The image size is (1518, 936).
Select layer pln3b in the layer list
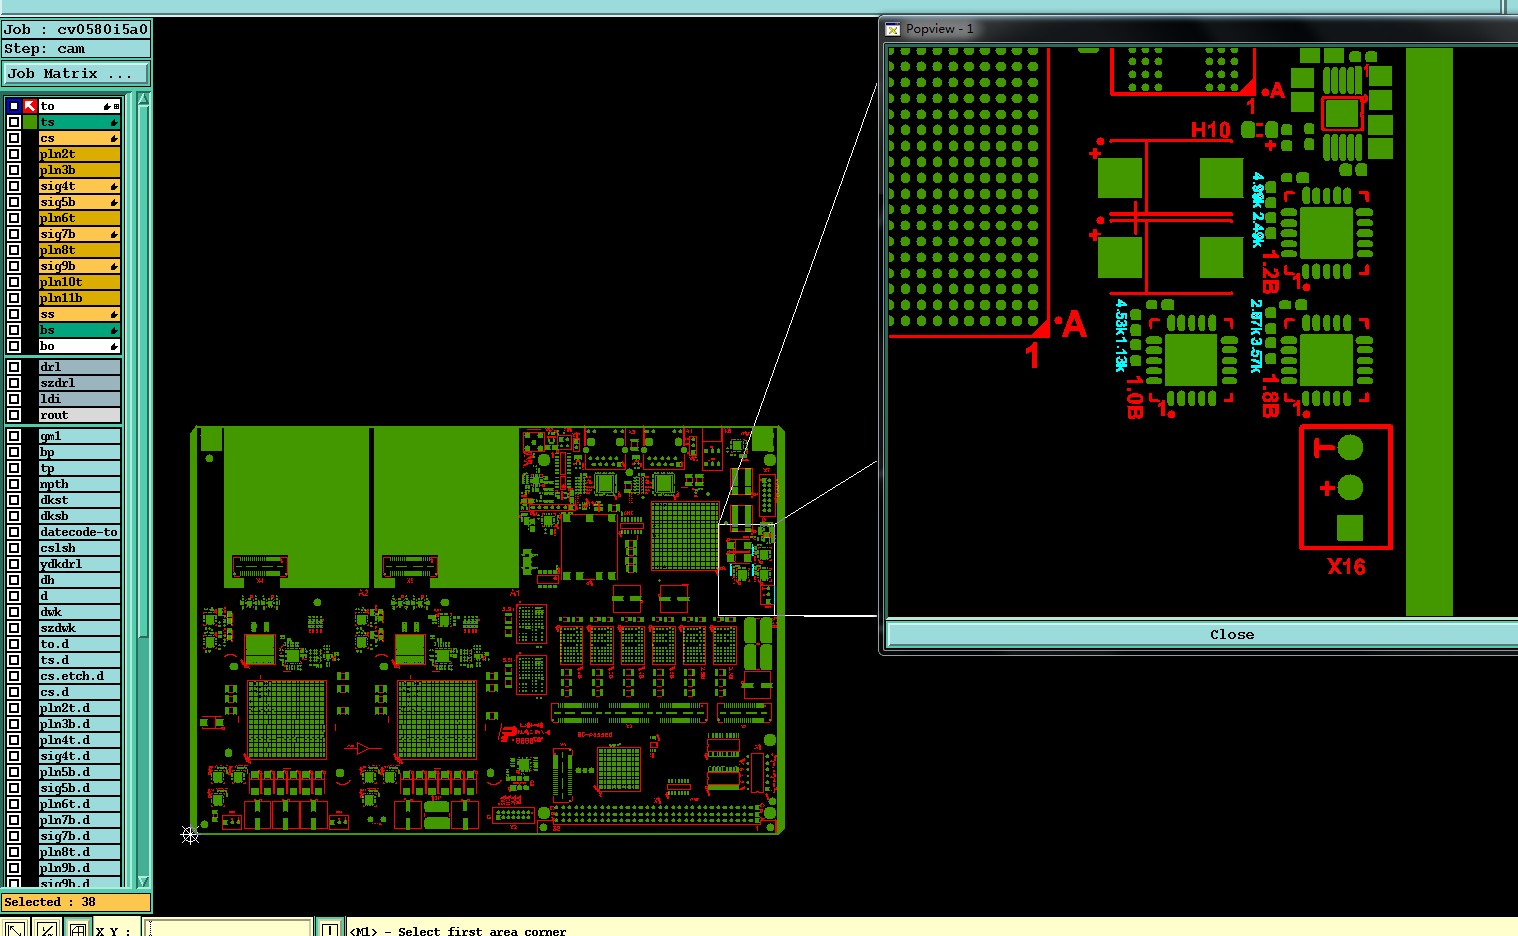pos(79,170)
